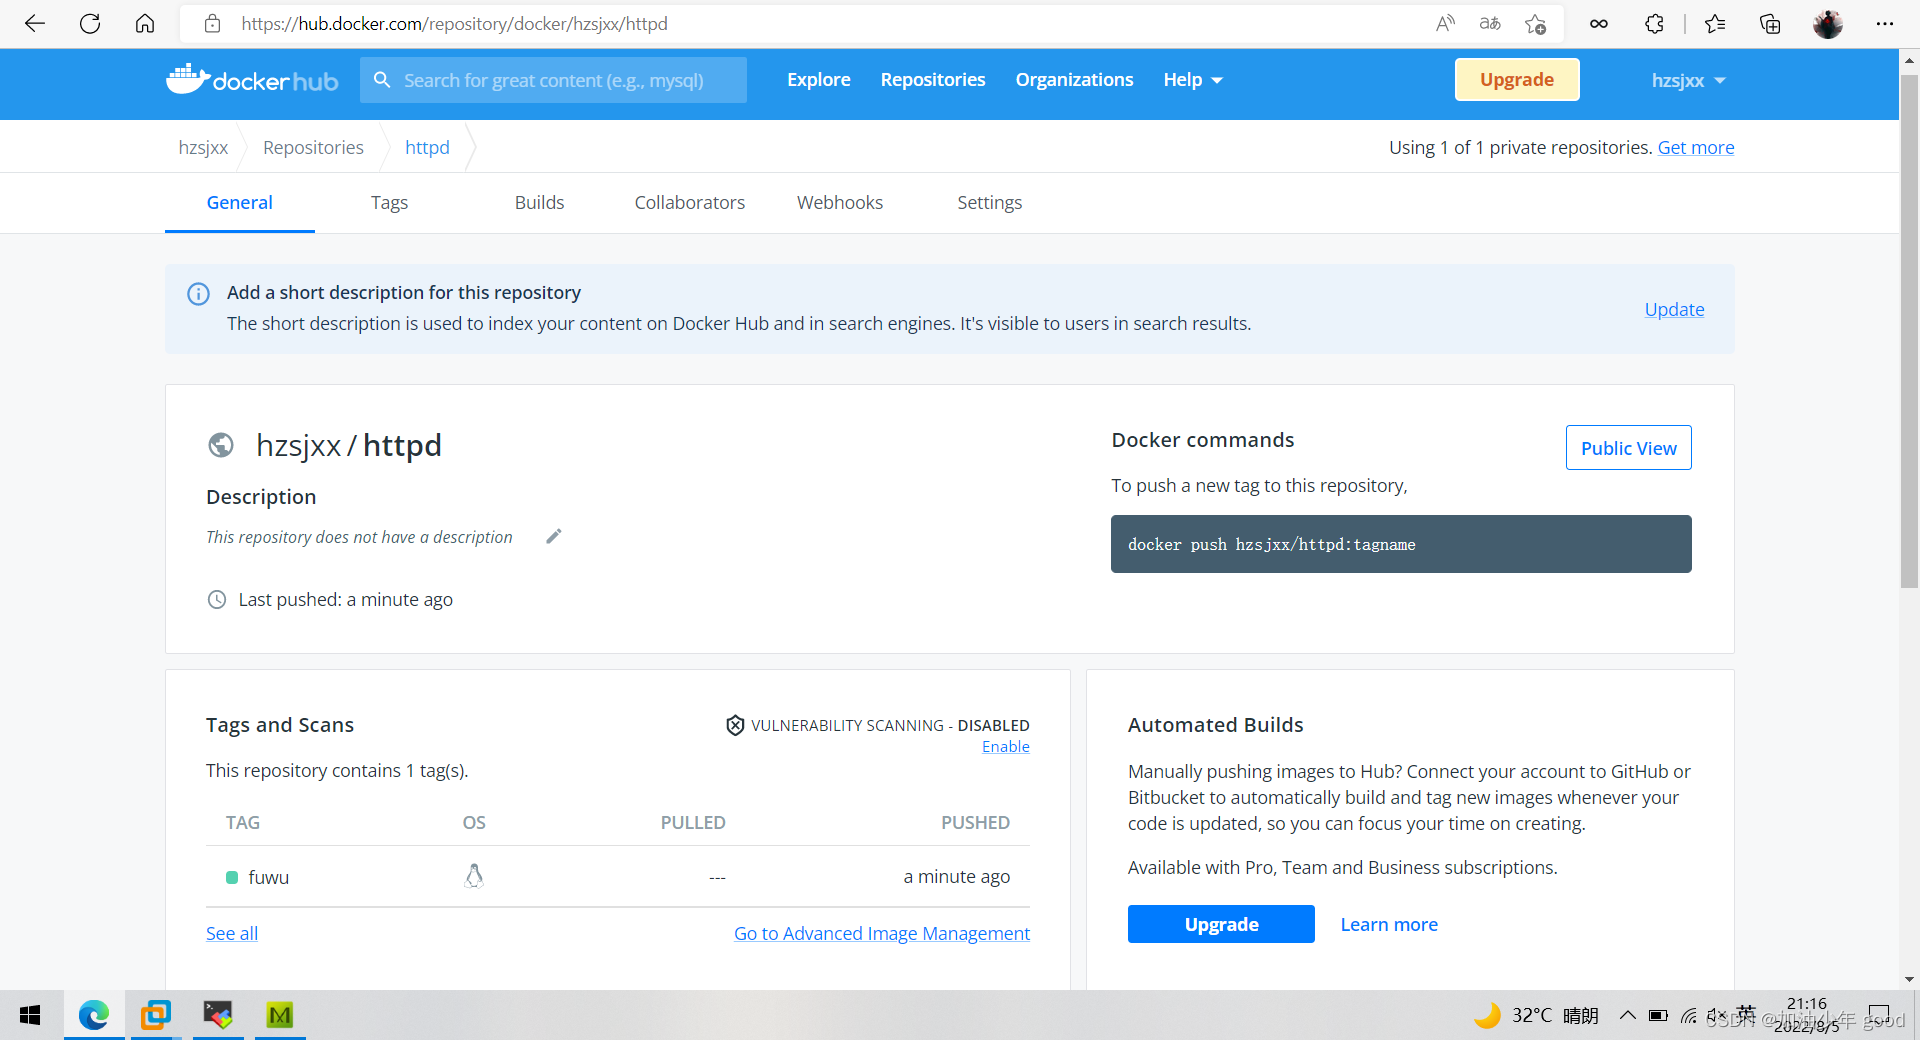This screenshot has height=1040, width=1920.
Task: Click the Get more link
Action: point(1696,147)
